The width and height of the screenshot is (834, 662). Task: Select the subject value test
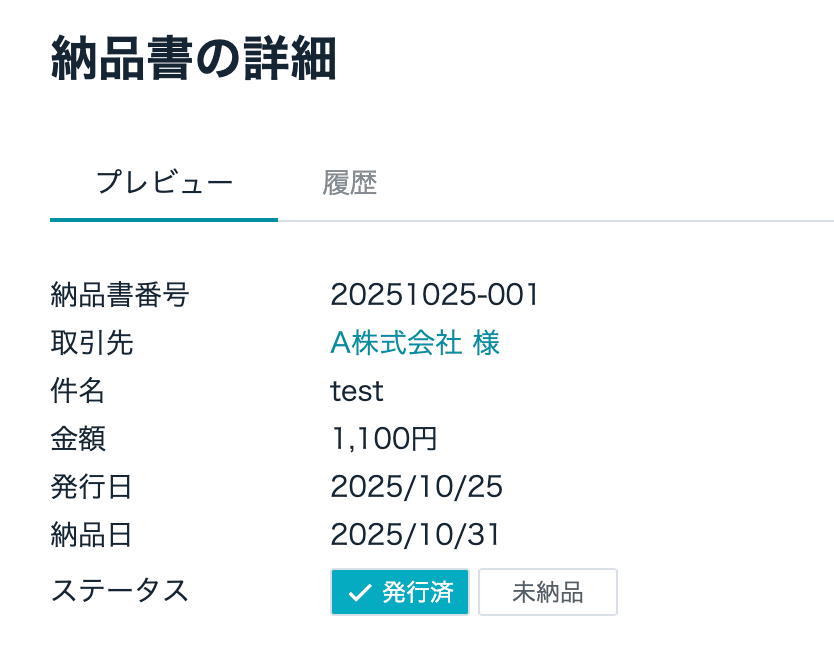coord(357,391)
